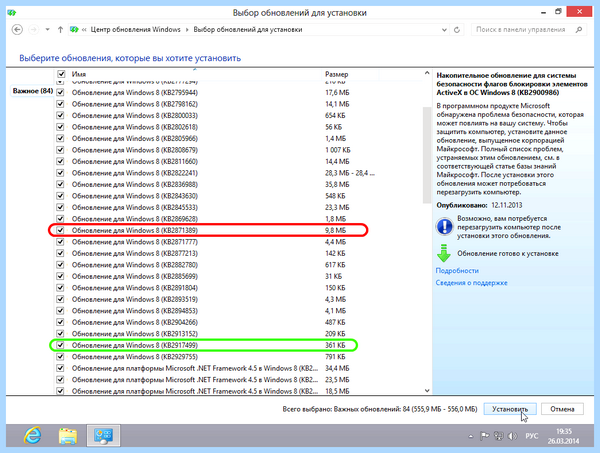Click the Установить button
This screenshot has width=600, height=453.
click(510, 409)
